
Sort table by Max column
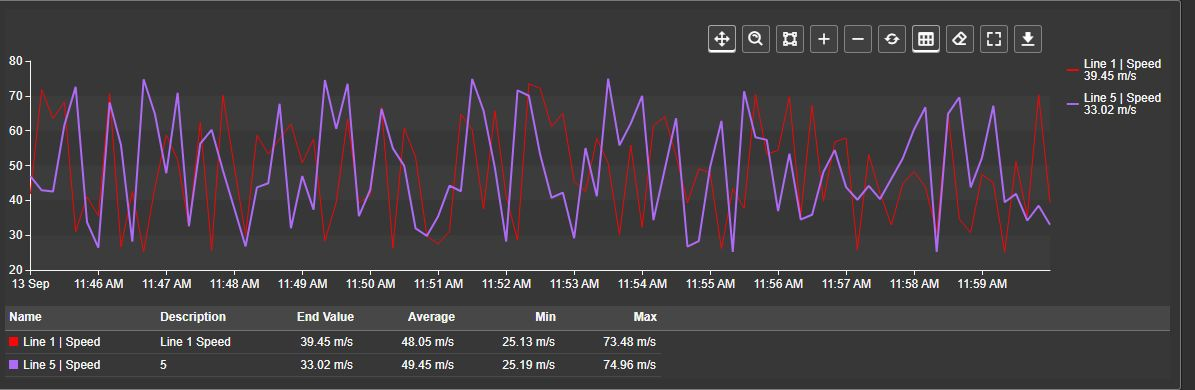point(645,317)
